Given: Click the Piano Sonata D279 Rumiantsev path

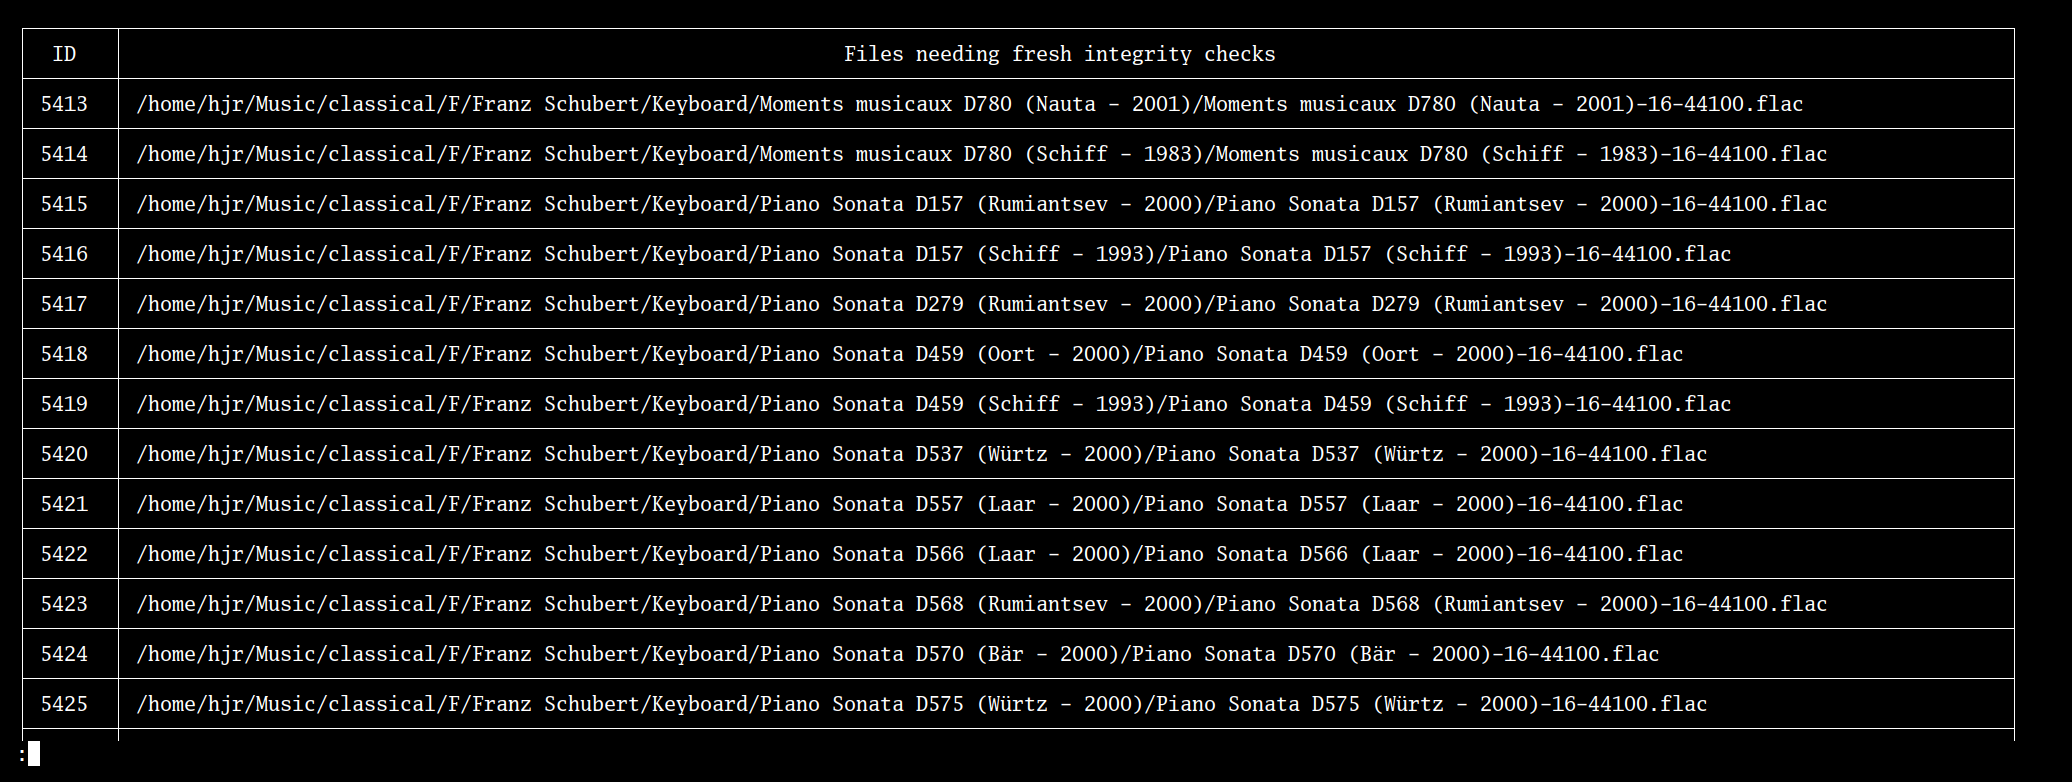Looking at the screenshot, I should pyautogui.click(x=981, y=304).
